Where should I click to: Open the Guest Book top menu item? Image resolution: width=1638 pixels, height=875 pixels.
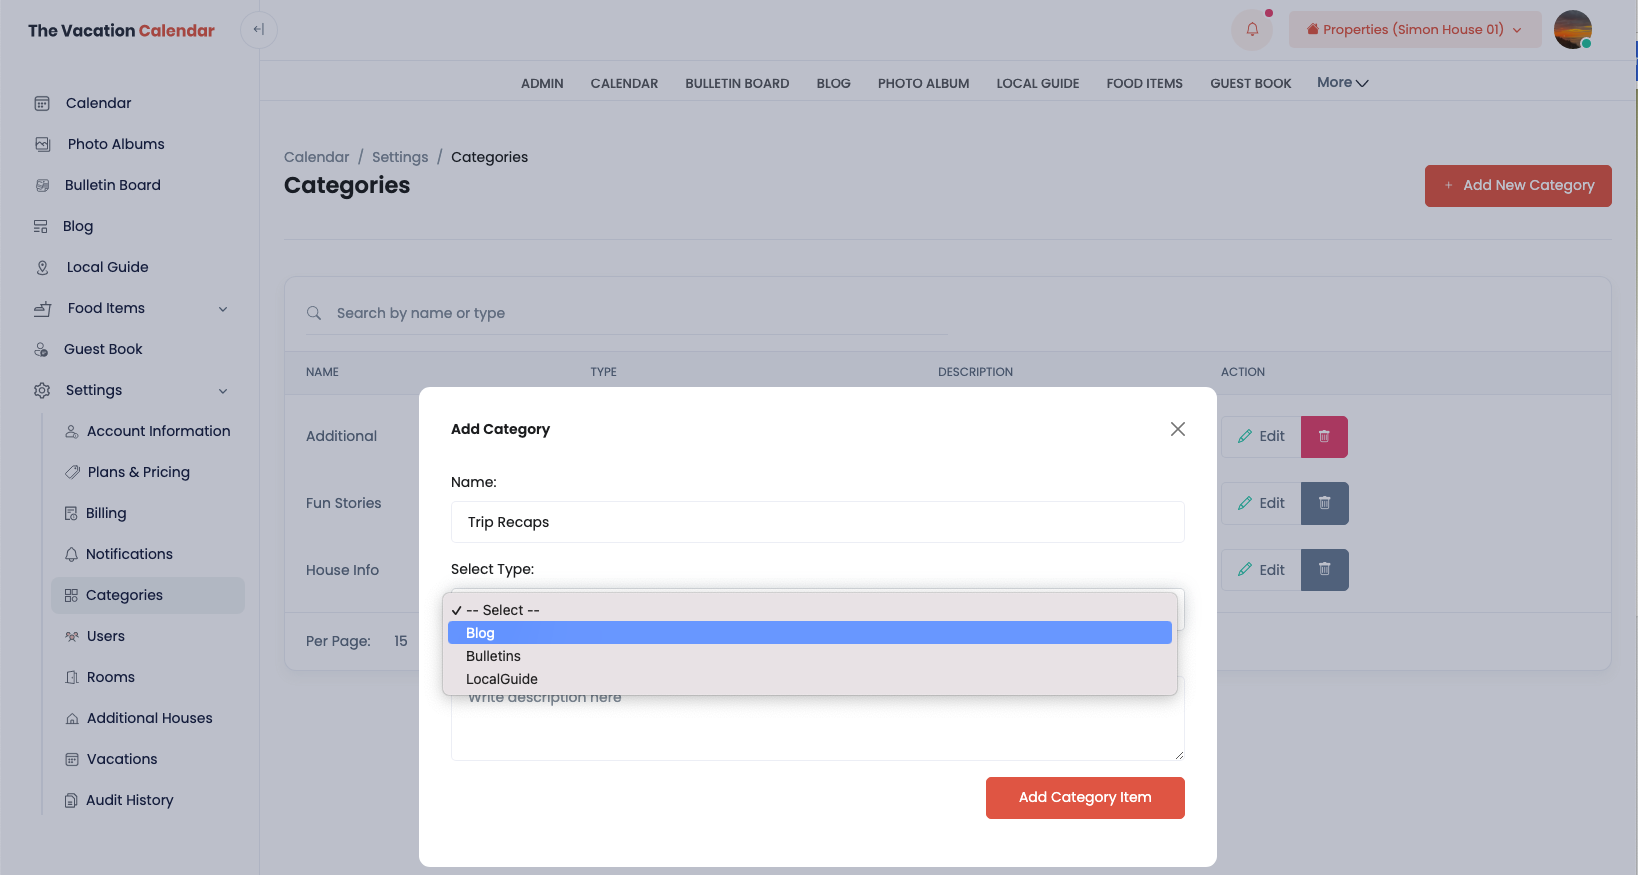point(1250,84)
